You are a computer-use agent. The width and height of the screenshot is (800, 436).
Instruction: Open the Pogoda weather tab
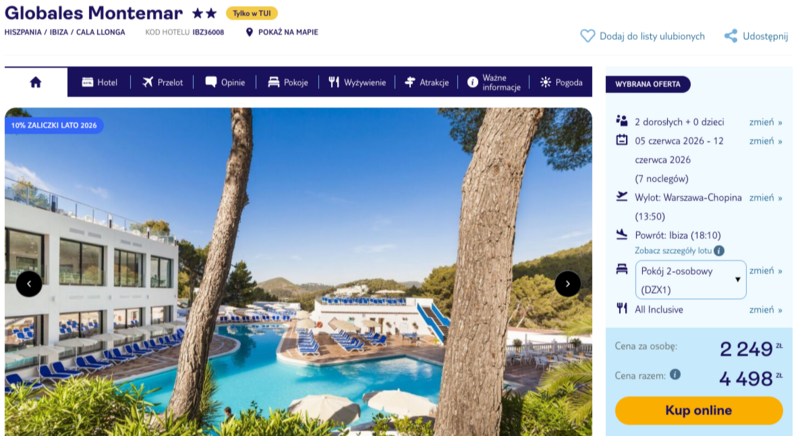click(561, 82)
